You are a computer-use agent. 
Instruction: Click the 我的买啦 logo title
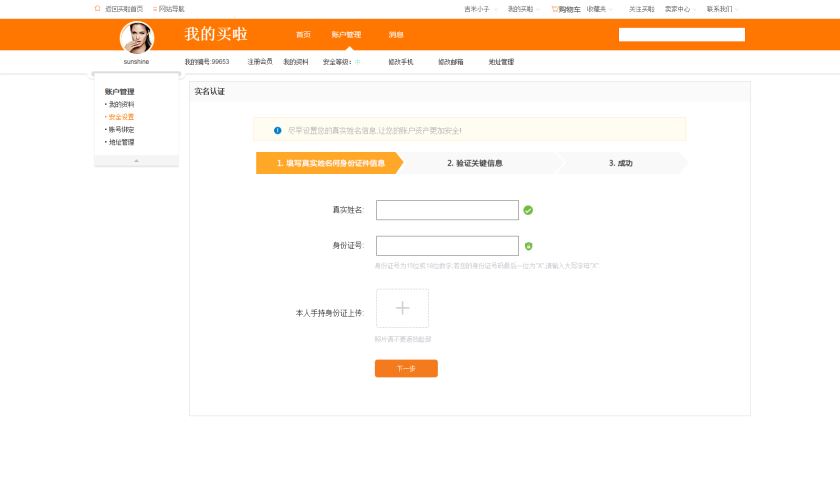pyautogui.click(x=216, y=34)
